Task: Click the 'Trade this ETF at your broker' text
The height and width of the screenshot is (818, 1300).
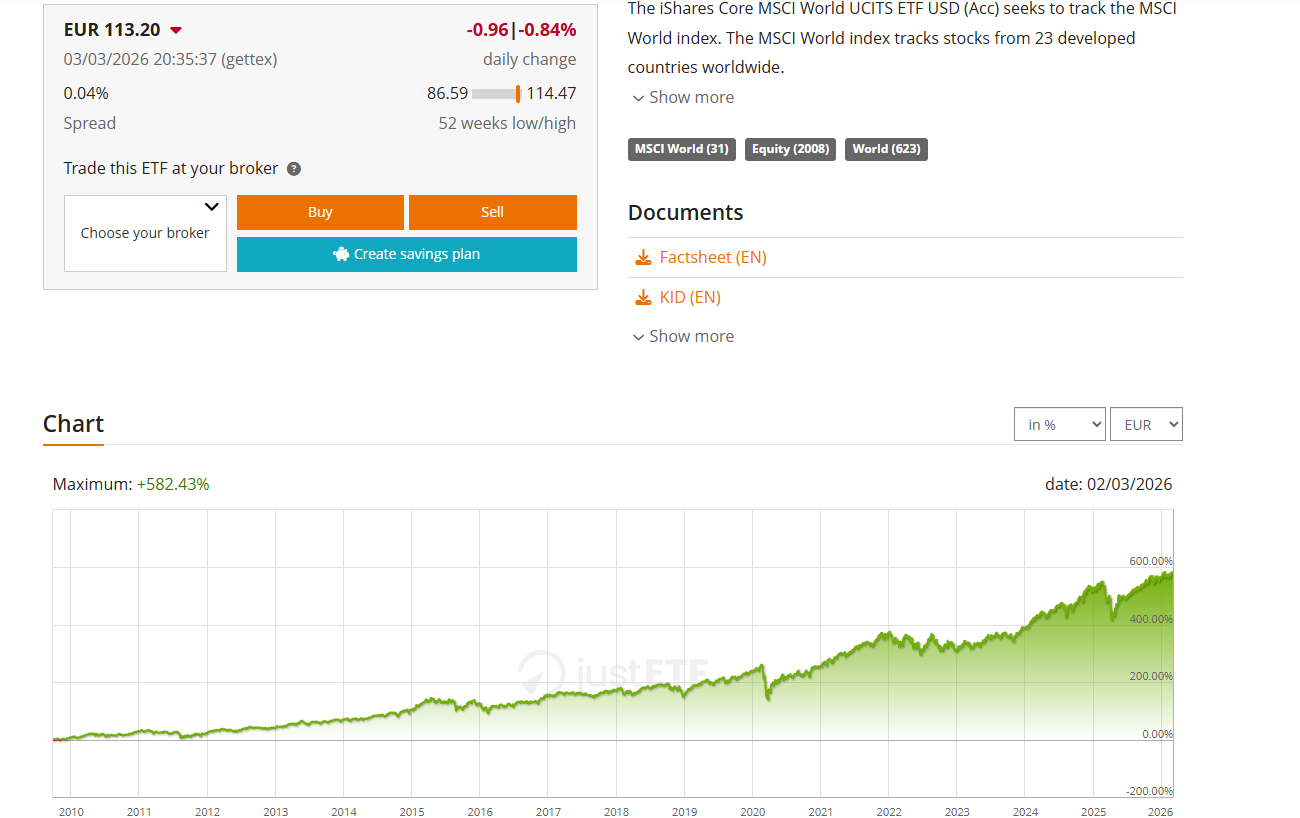Action: coord(171,168)
